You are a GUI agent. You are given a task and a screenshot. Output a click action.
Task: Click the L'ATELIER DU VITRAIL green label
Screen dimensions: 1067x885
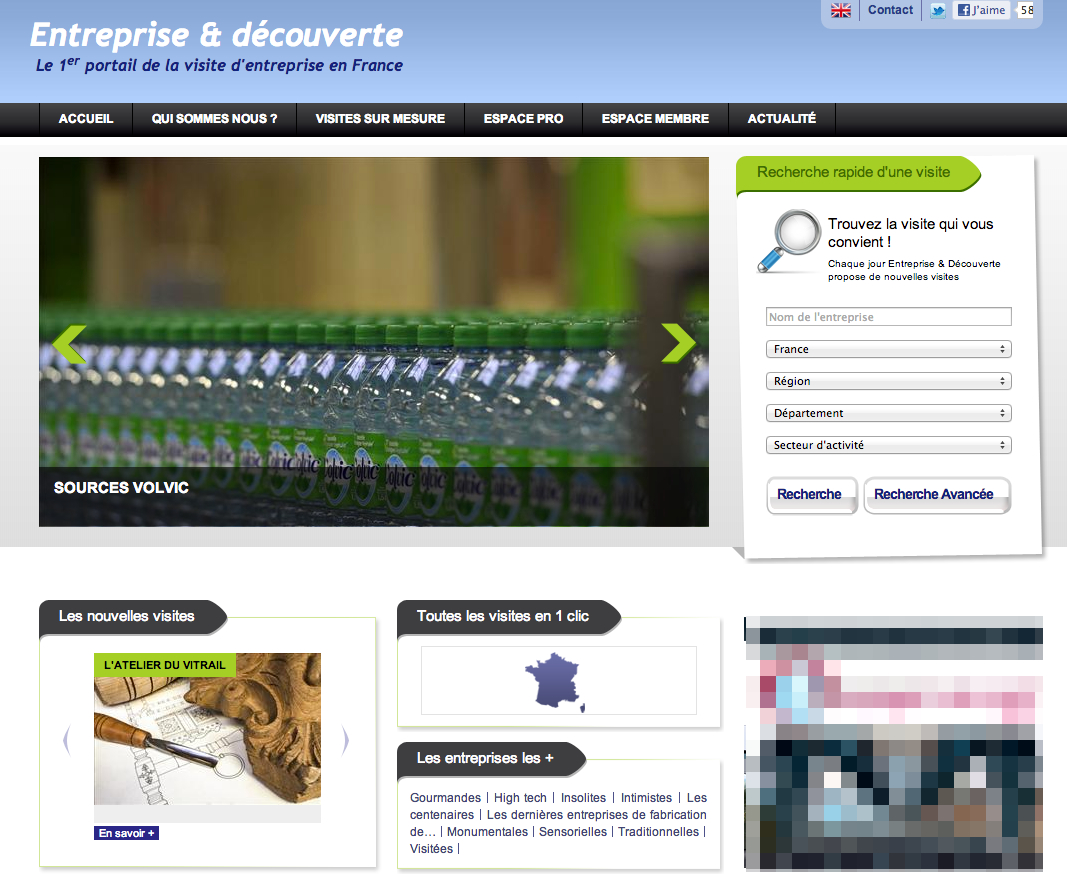point(165,665)
